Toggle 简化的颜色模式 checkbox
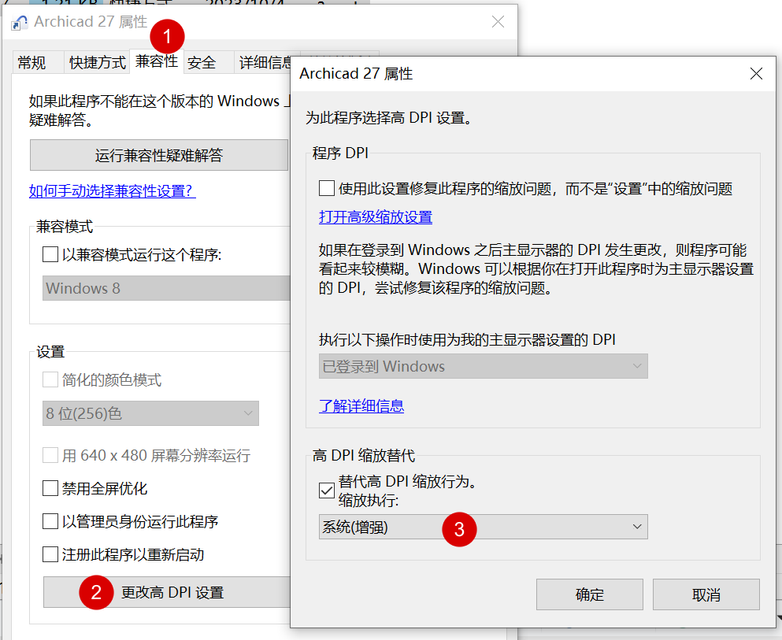Image resolution: width=782 pixels, height=640 pixels. [x=50, y=380]
